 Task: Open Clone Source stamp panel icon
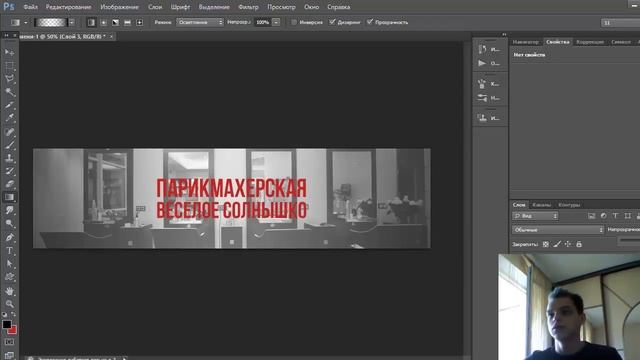[482, 118]
